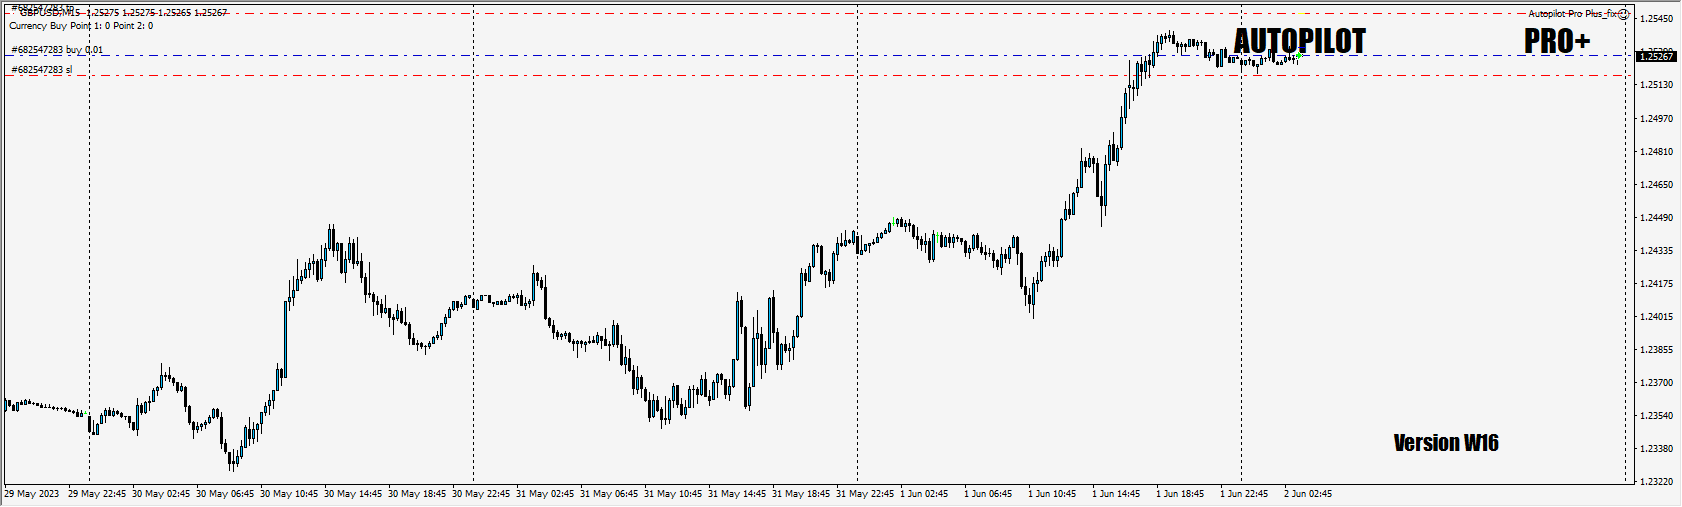Viewport: 1682px width, 507px height.
Task: Click price scale value 1.24175
Action: pyautogui.click(x=1658, y=284)
